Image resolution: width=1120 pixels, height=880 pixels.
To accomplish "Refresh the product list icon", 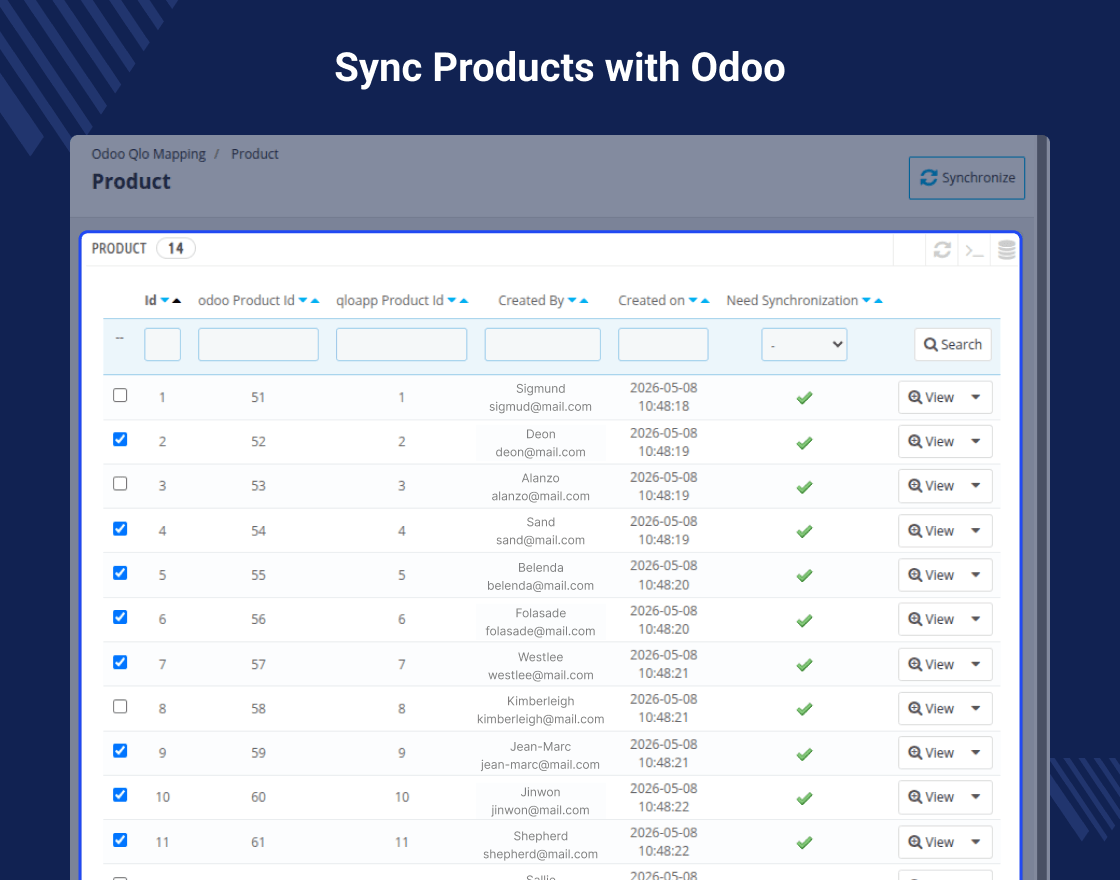I will (942, 249).
